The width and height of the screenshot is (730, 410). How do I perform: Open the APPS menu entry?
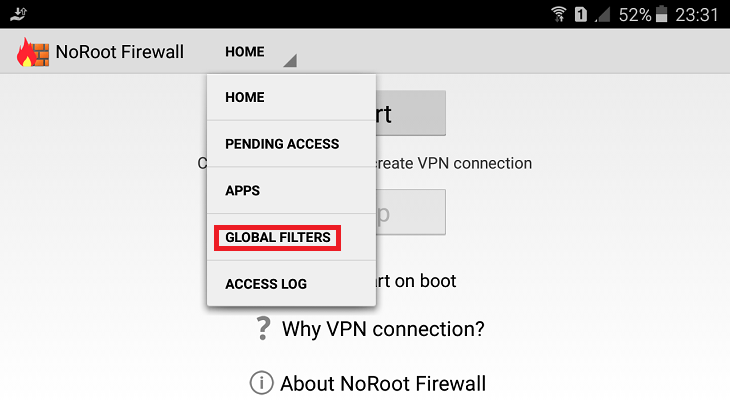[291, 190]
